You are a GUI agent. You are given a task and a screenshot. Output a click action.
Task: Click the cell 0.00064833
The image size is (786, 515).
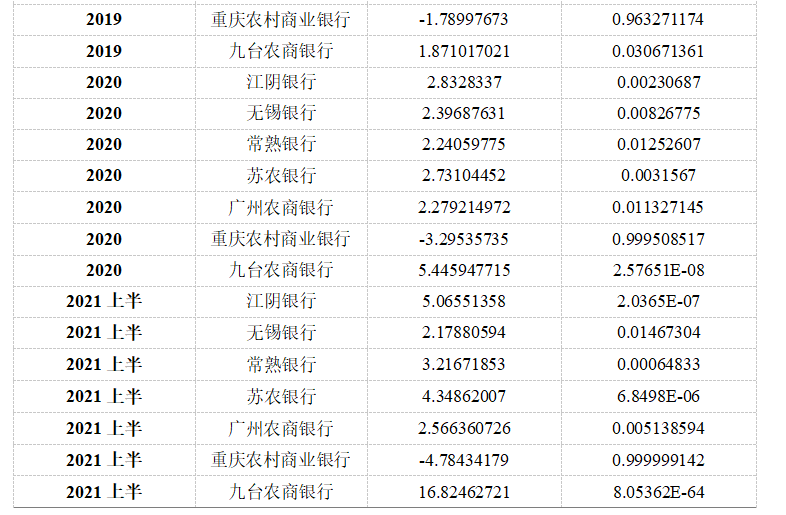[x=658, y=365]
